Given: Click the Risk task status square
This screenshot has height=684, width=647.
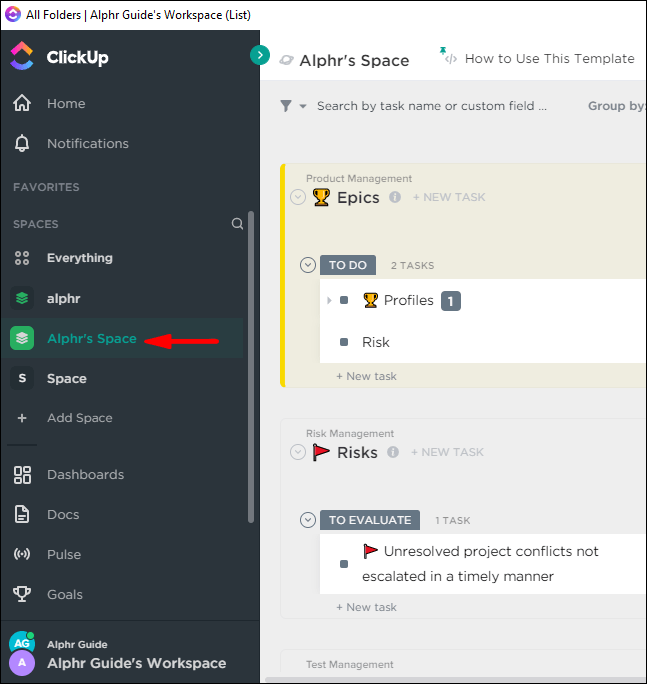Looking at the screenshot, I should click(344, 342).
